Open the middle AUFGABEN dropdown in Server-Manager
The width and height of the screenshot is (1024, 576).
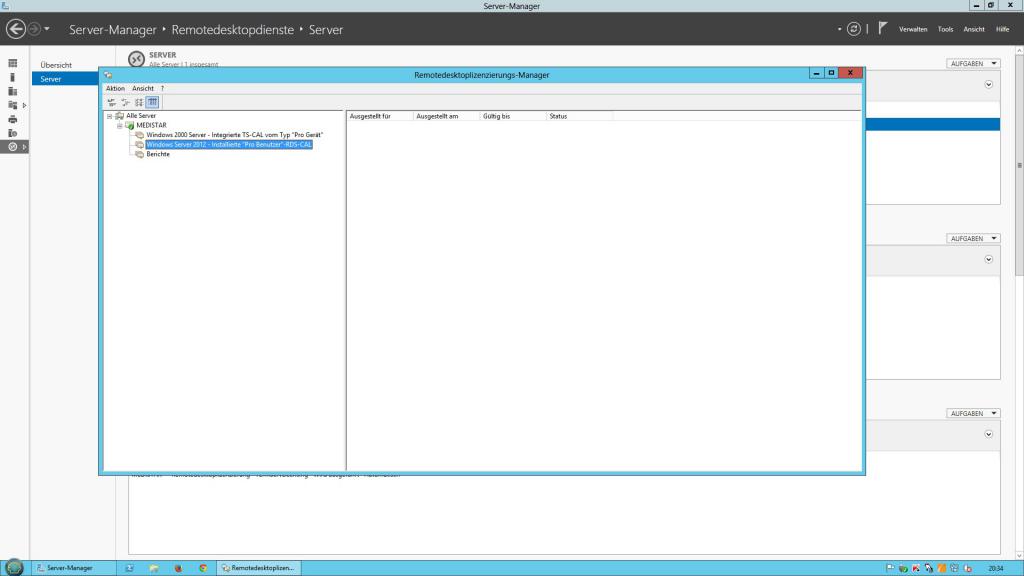(x=973, y=238)
